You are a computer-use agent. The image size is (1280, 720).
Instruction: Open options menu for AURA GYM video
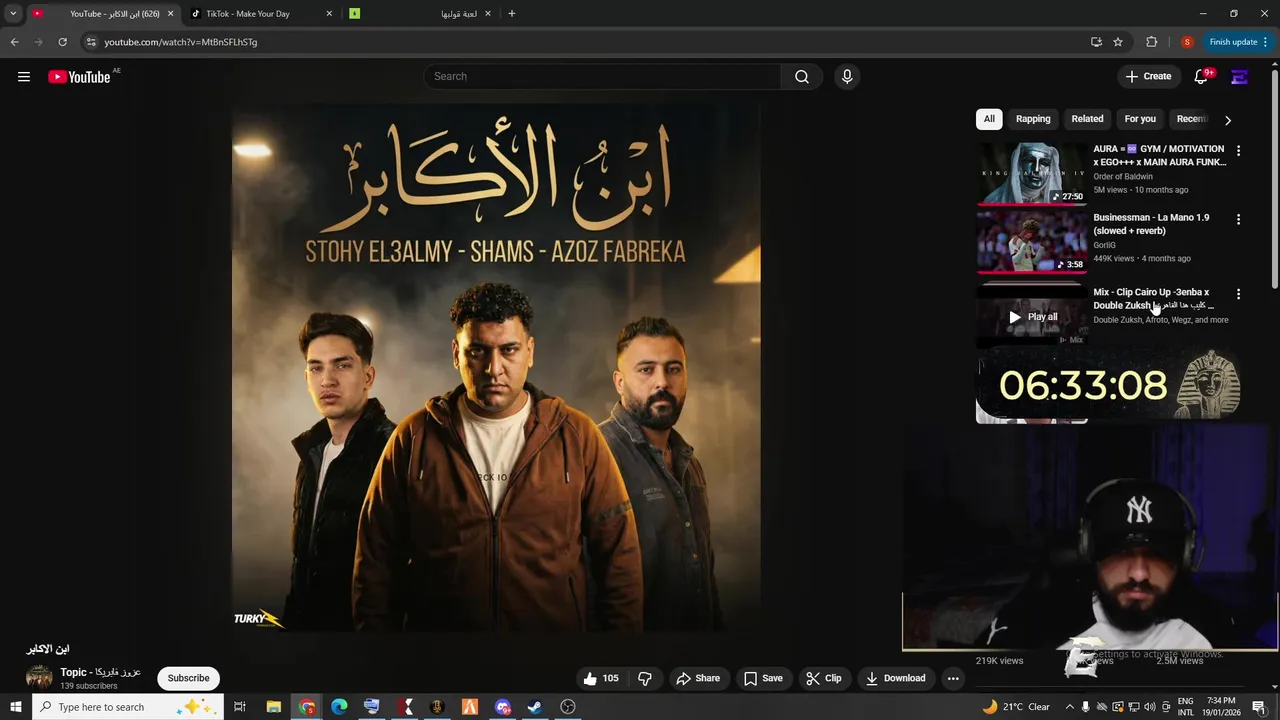[x=1238, y=151]
